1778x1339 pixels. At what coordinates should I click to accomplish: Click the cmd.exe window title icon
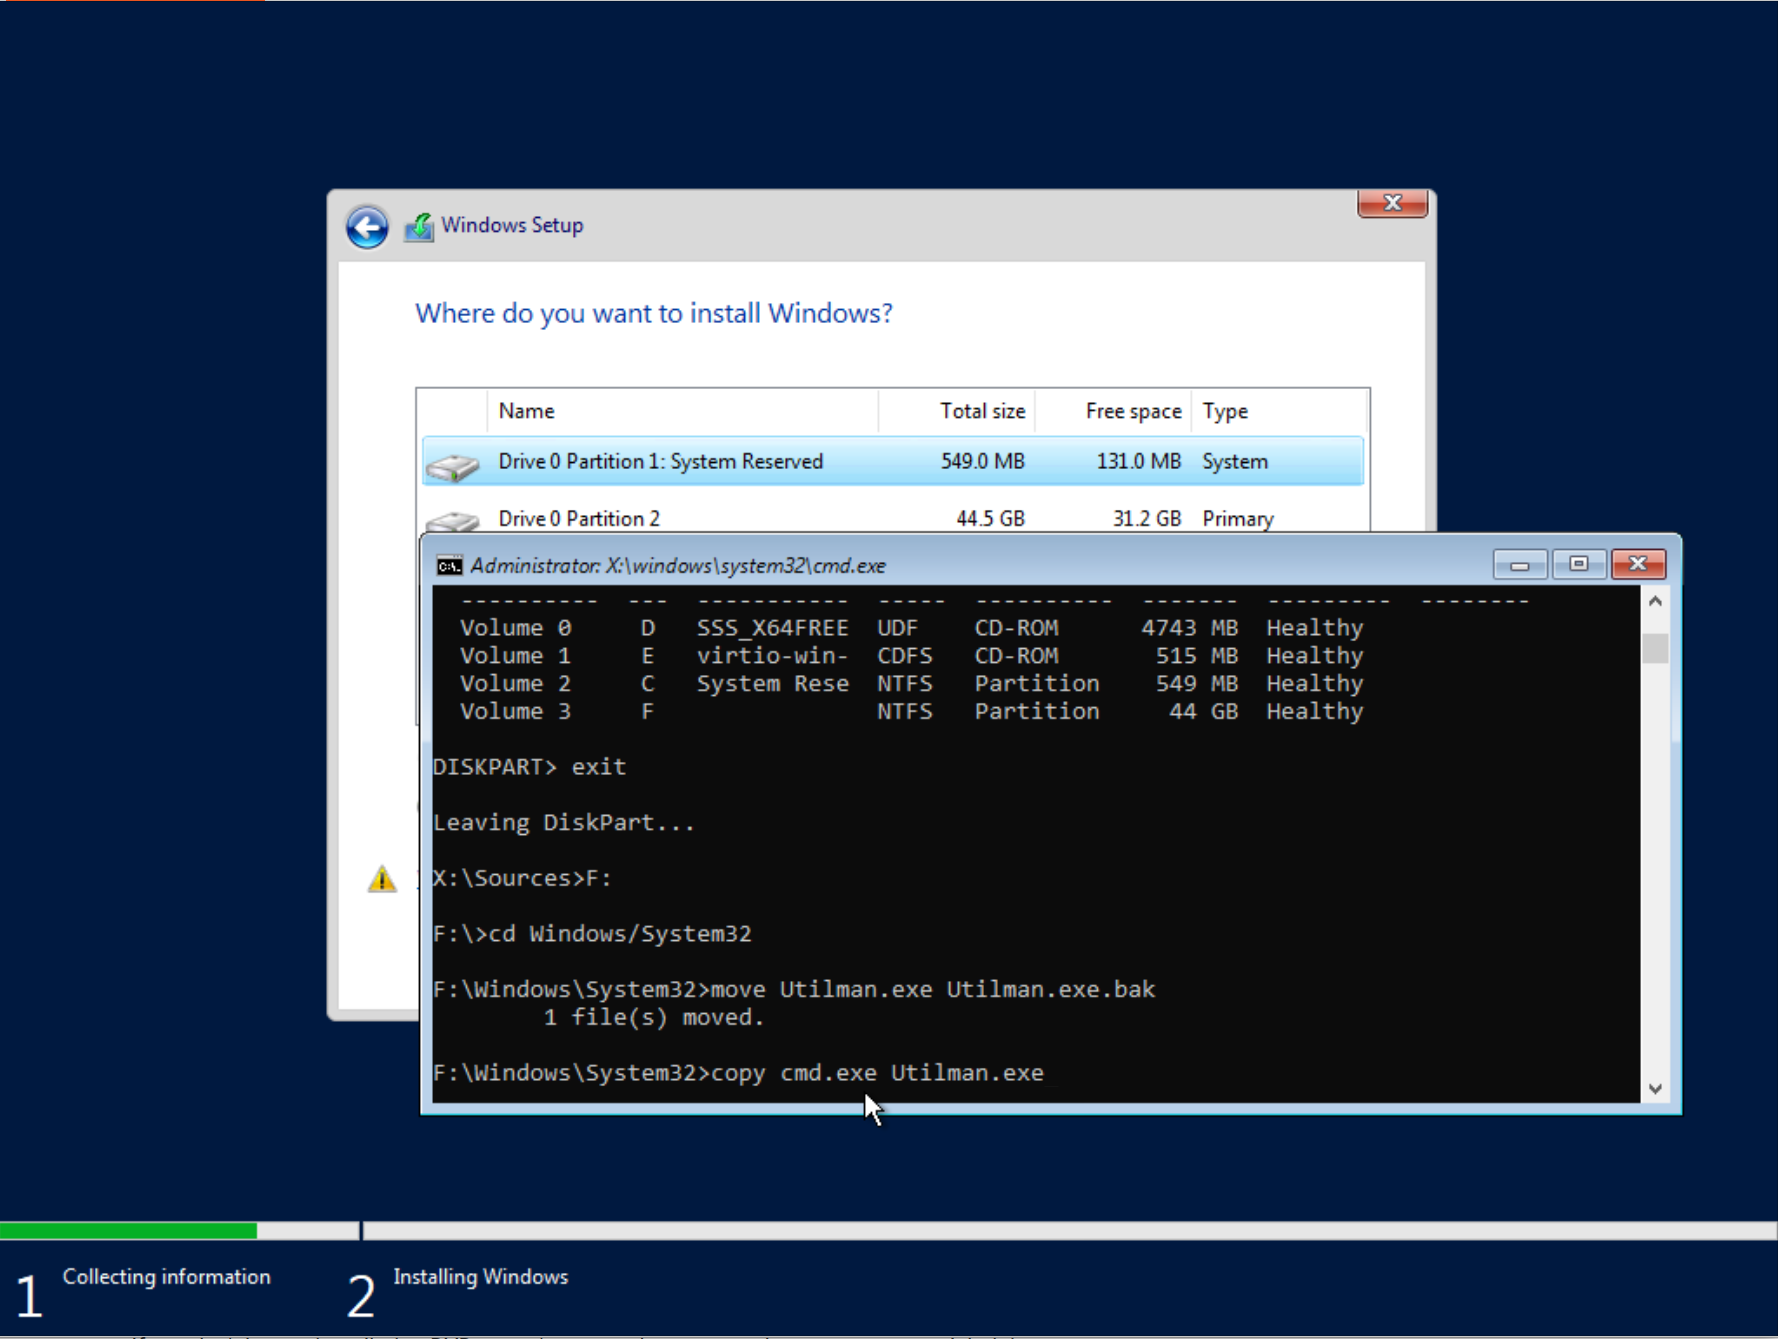(x=449, y=566)
